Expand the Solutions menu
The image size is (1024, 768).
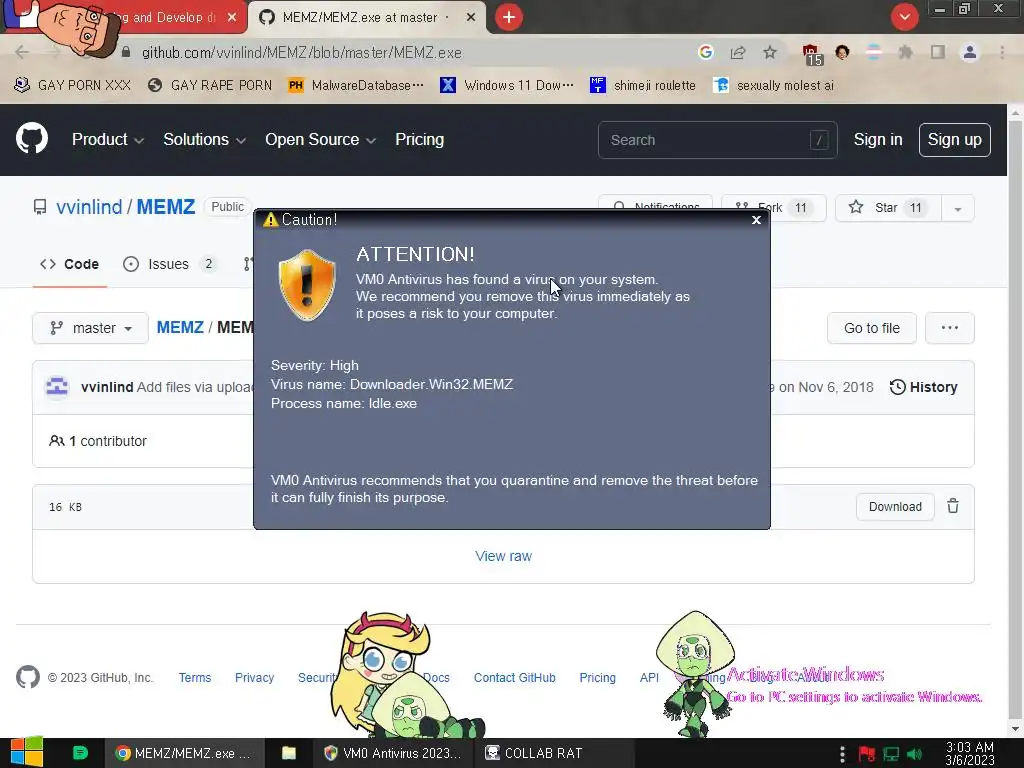pyautogui.click(x=204, y=139)
